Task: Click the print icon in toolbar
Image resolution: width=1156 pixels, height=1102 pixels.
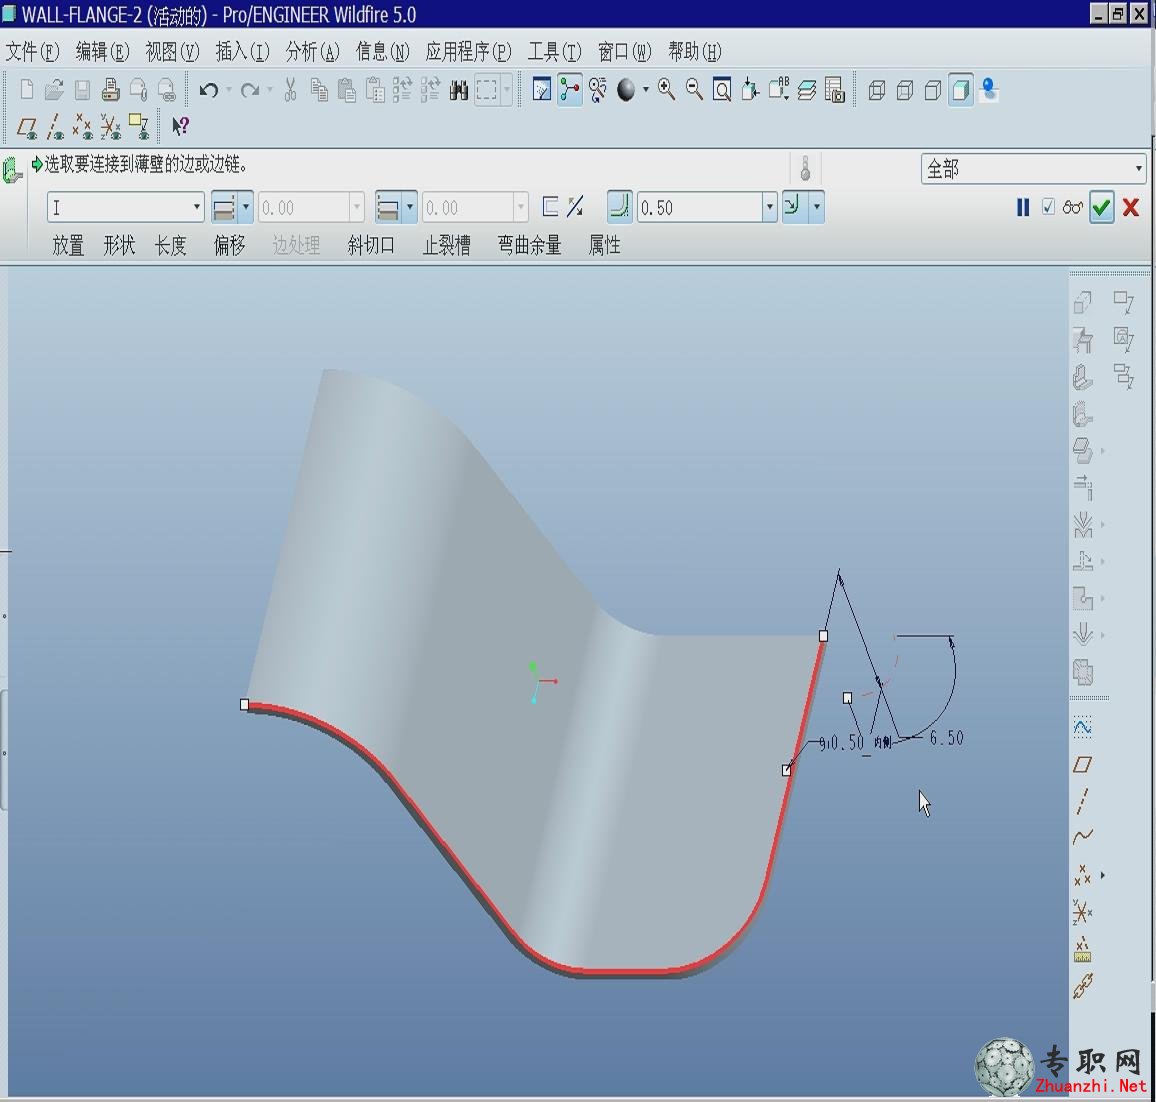Action: pyautogui.click(x=111, y=90)
